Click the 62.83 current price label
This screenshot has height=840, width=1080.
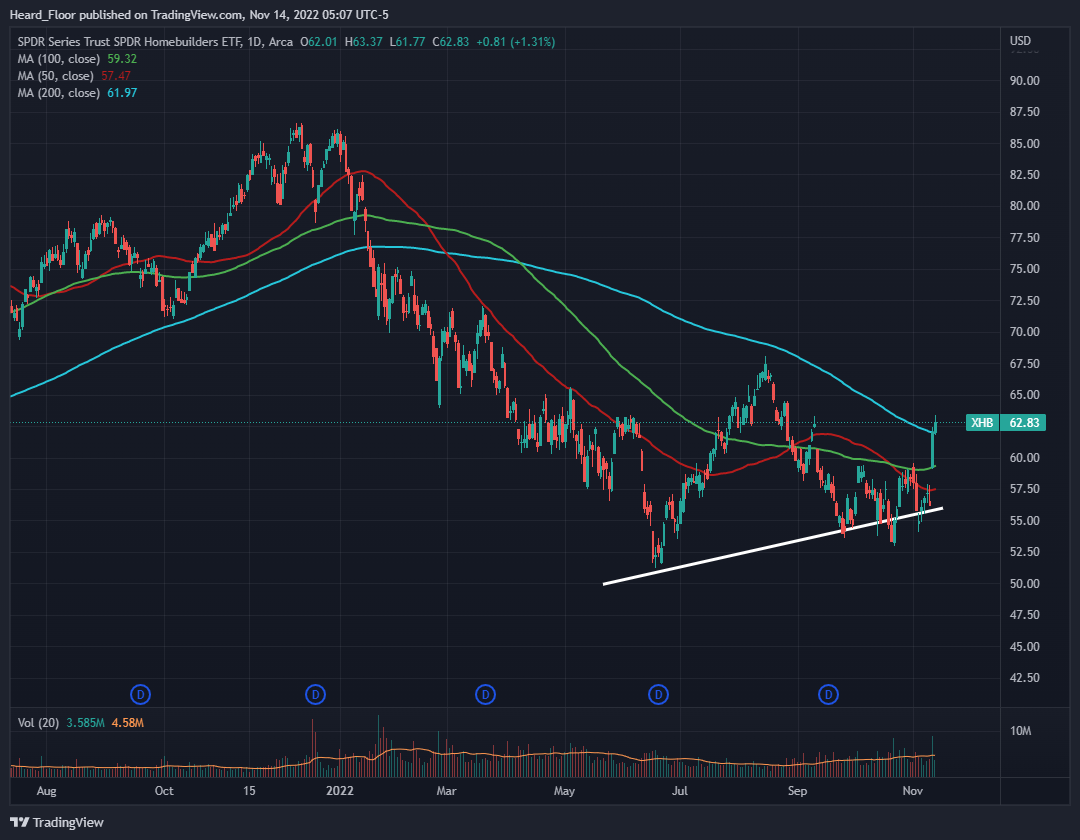(x=1024, y=423)
